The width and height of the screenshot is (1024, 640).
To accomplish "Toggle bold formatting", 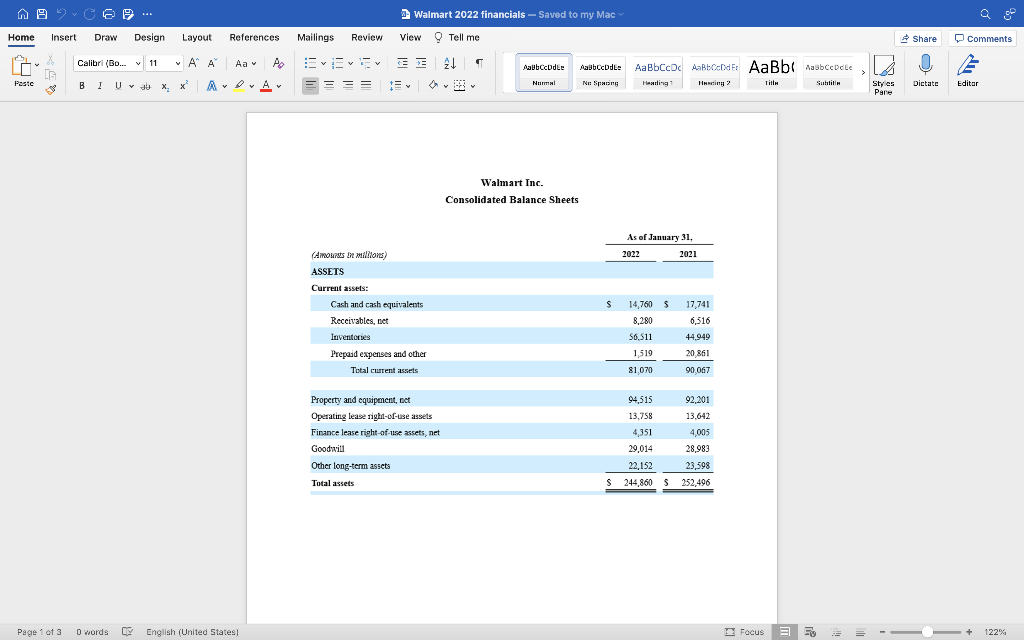I will 82,85.
